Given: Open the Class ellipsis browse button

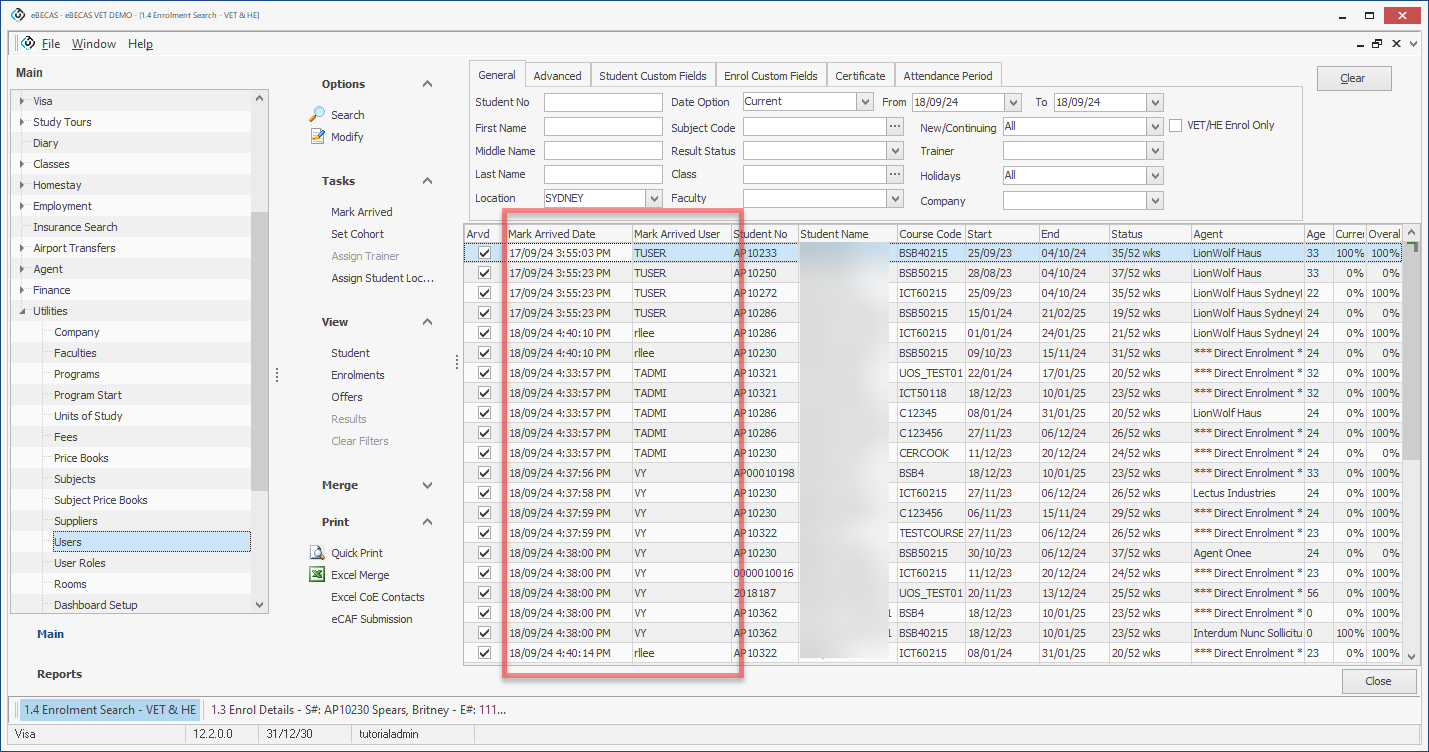Looking at the screenshot, I should coord(895,175).
